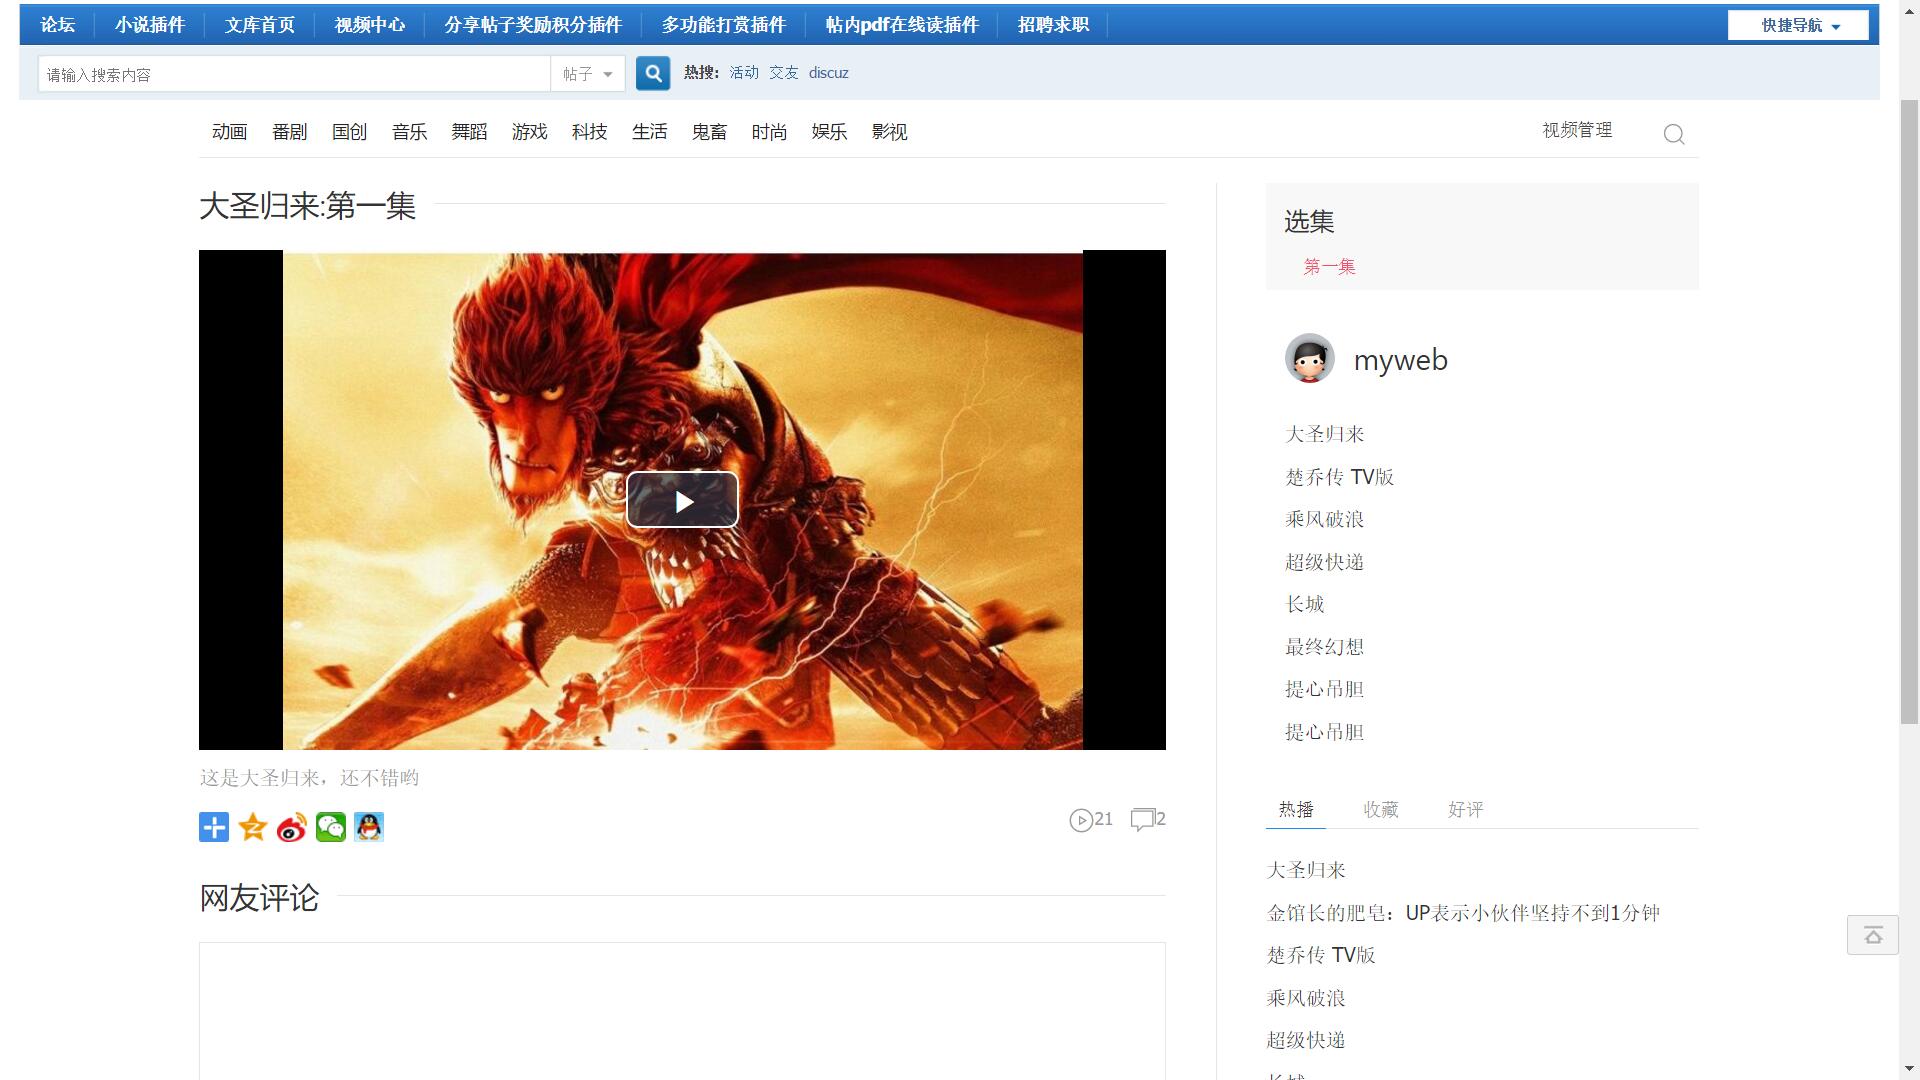
Task: Click into the comment text area
Action: (682, 1010)
